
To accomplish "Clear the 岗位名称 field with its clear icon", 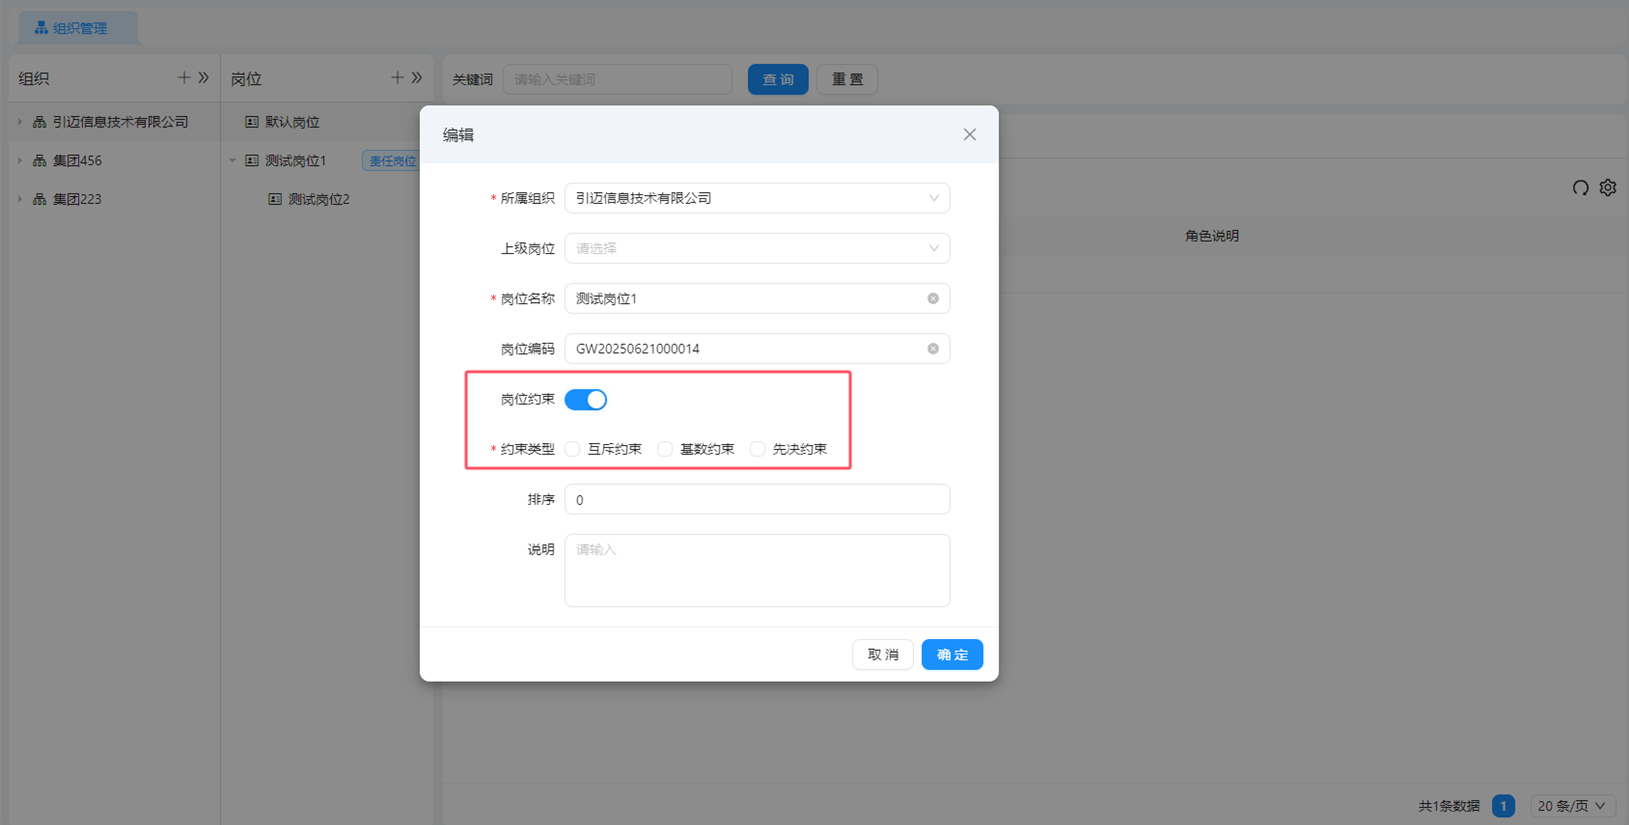I will coord(933,299).
